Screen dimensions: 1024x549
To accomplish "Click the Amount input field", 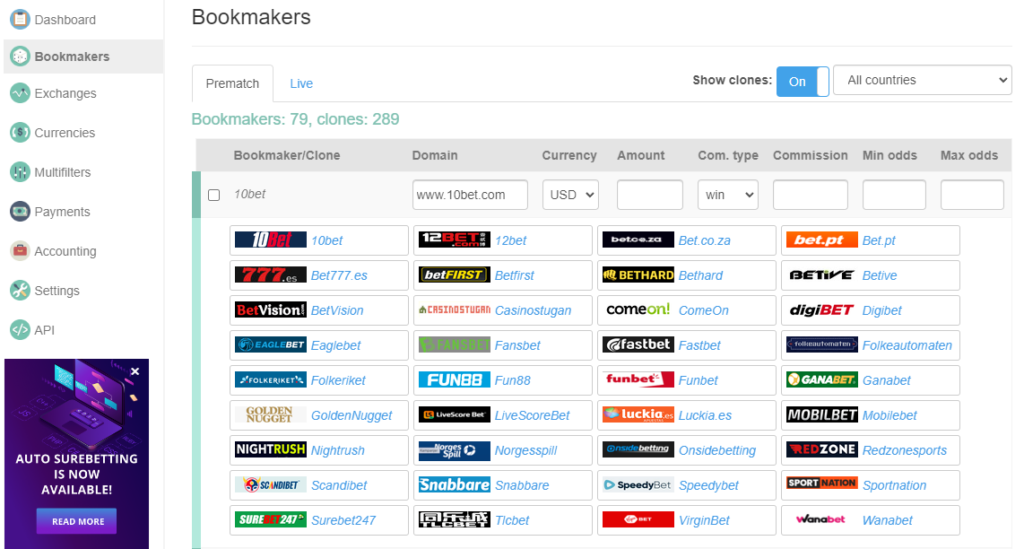I will [x=650, y=195].
